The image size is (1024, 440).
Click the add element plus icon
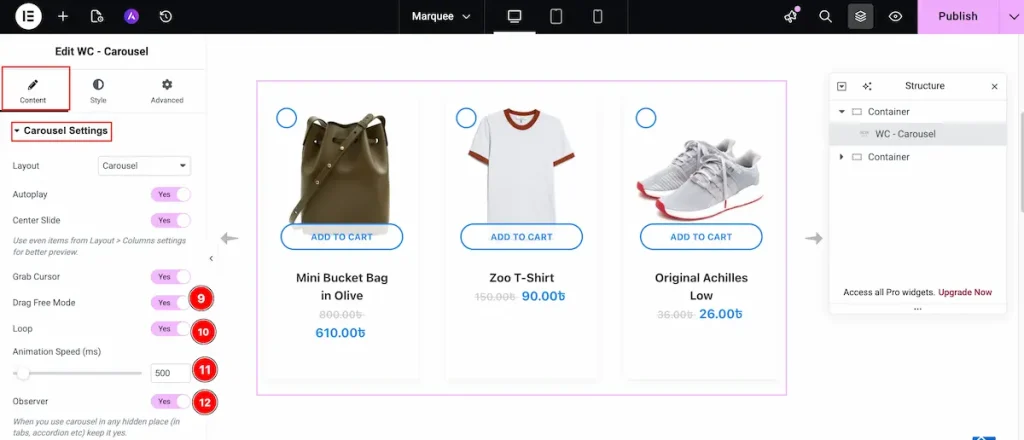click(x=63, y=16)
